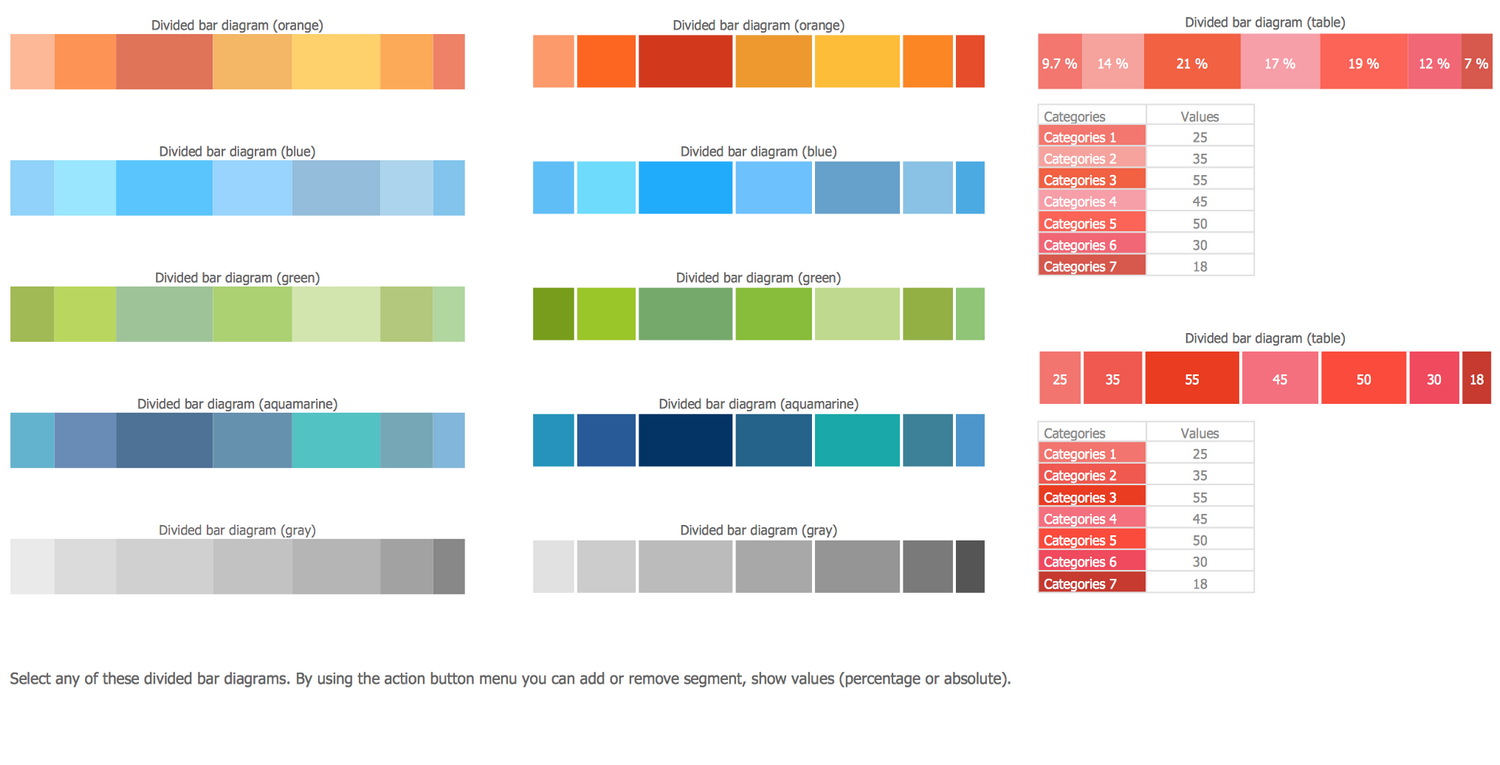The width and height of the screenshot is (1500, 765).
Task: Click the Categories 3 cell in the upper table
Action: (1092, 180)
